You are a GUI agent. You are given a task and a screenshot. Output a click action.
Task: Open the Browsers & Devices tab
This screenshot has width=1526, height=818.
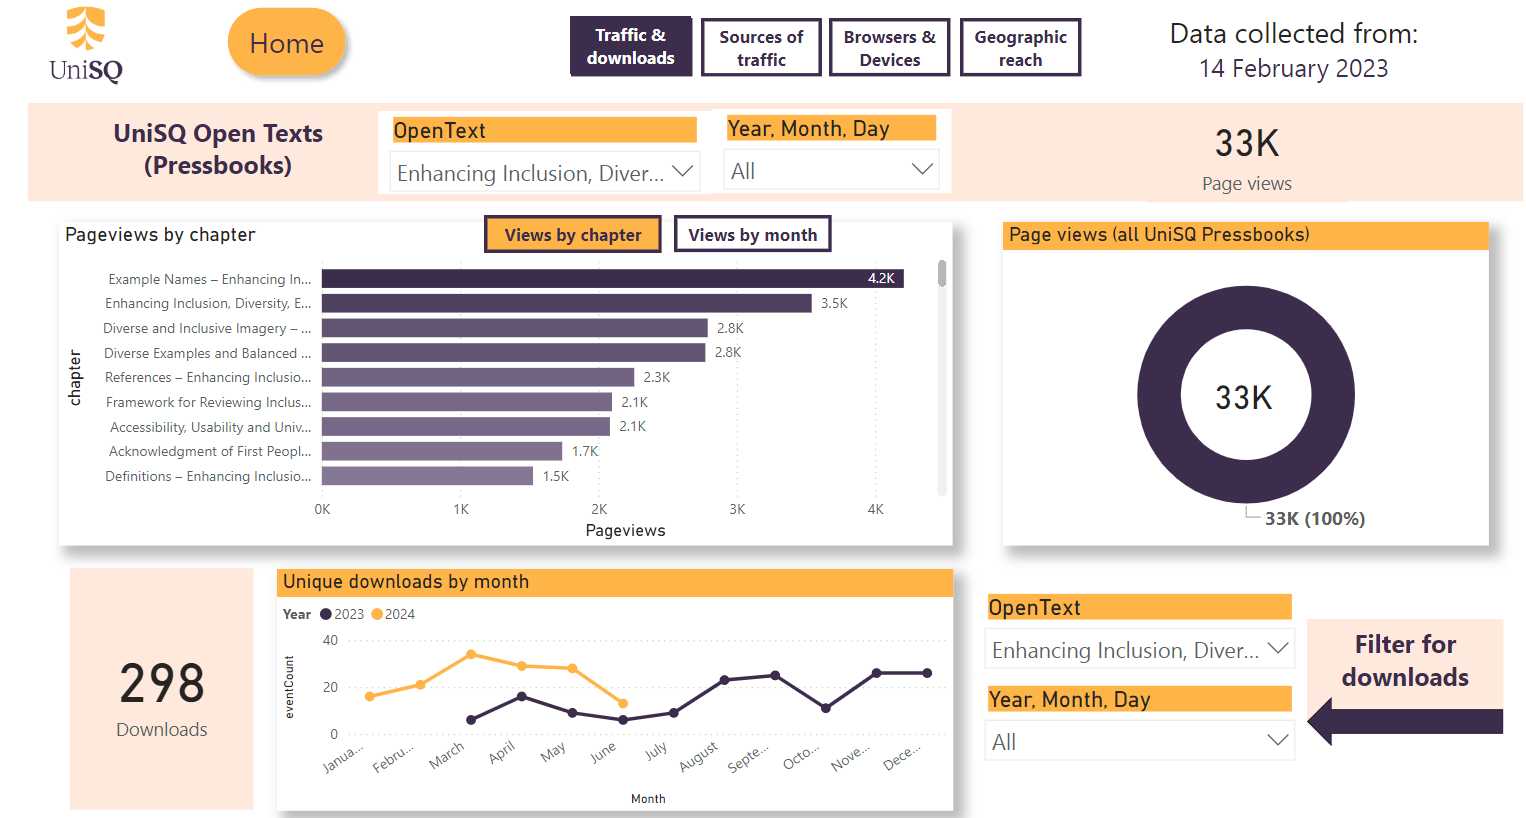[890, 47]
